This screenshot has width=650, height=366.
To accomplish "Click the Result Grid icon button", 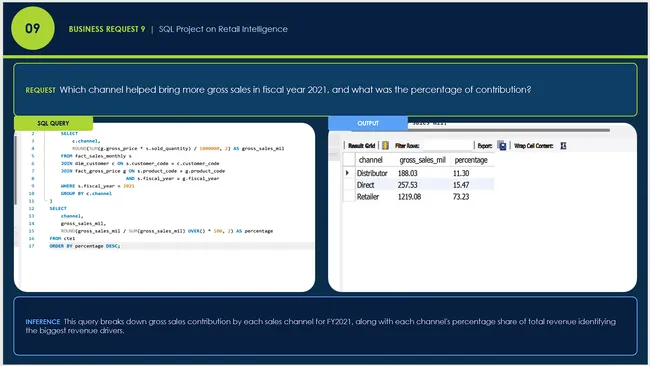I will (x=385, y=145).
